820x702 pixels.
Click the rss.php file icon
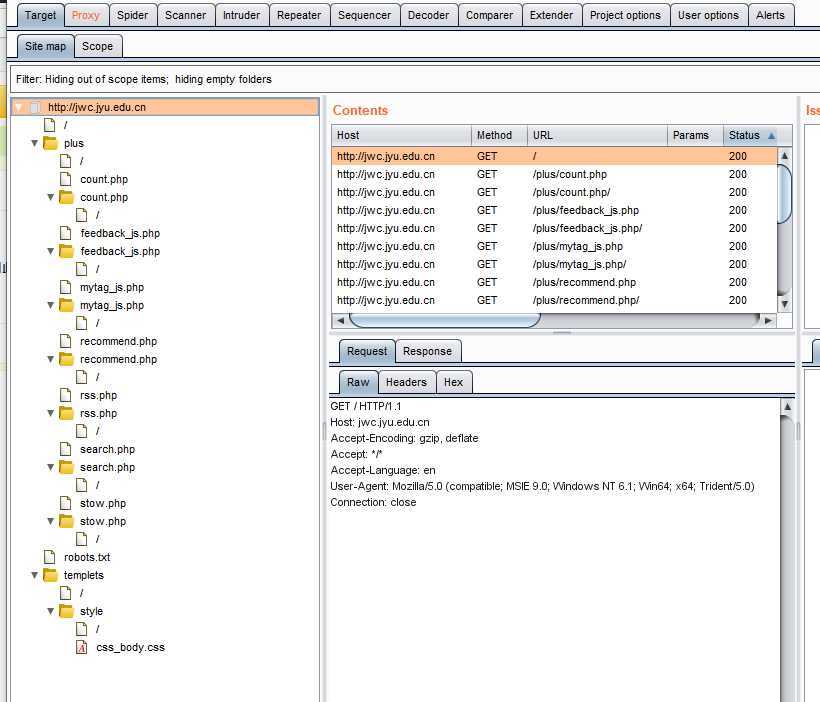[x=66, y=395]
